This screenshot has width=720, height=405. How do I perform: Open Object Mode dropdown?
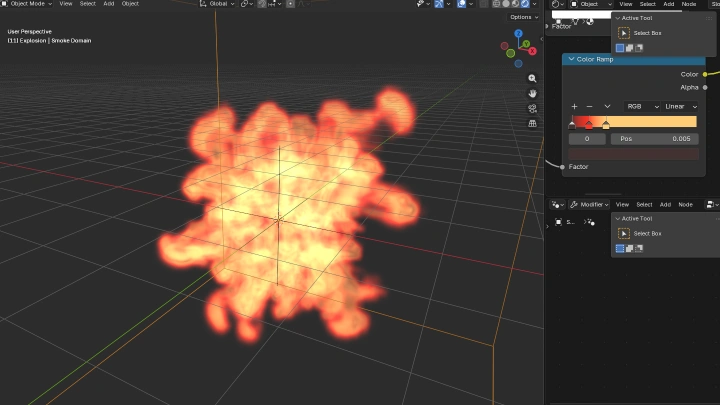[28, 4]
